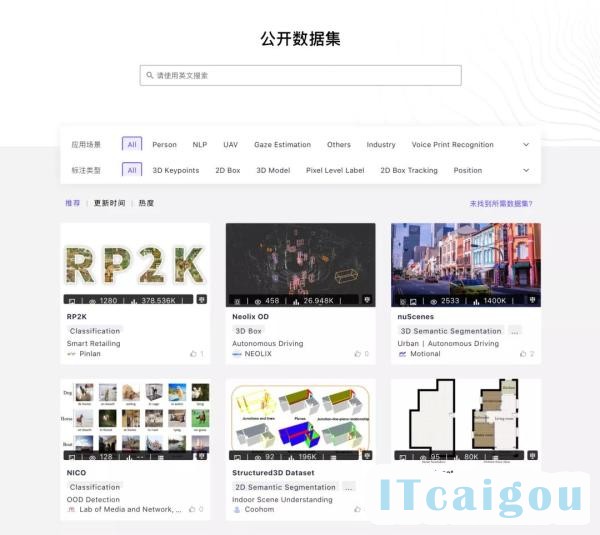Click the comment icon on RP2K thumbnail

(x=203, y=299)
